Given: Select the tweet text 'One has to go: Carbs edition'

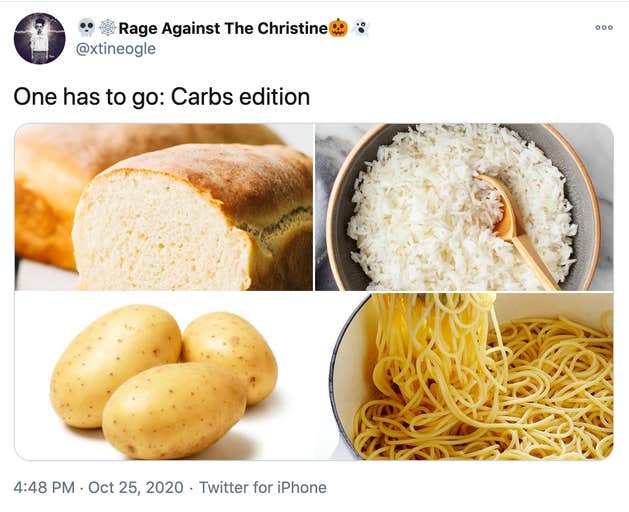Looking at the screenshot, I should (161, 97).
